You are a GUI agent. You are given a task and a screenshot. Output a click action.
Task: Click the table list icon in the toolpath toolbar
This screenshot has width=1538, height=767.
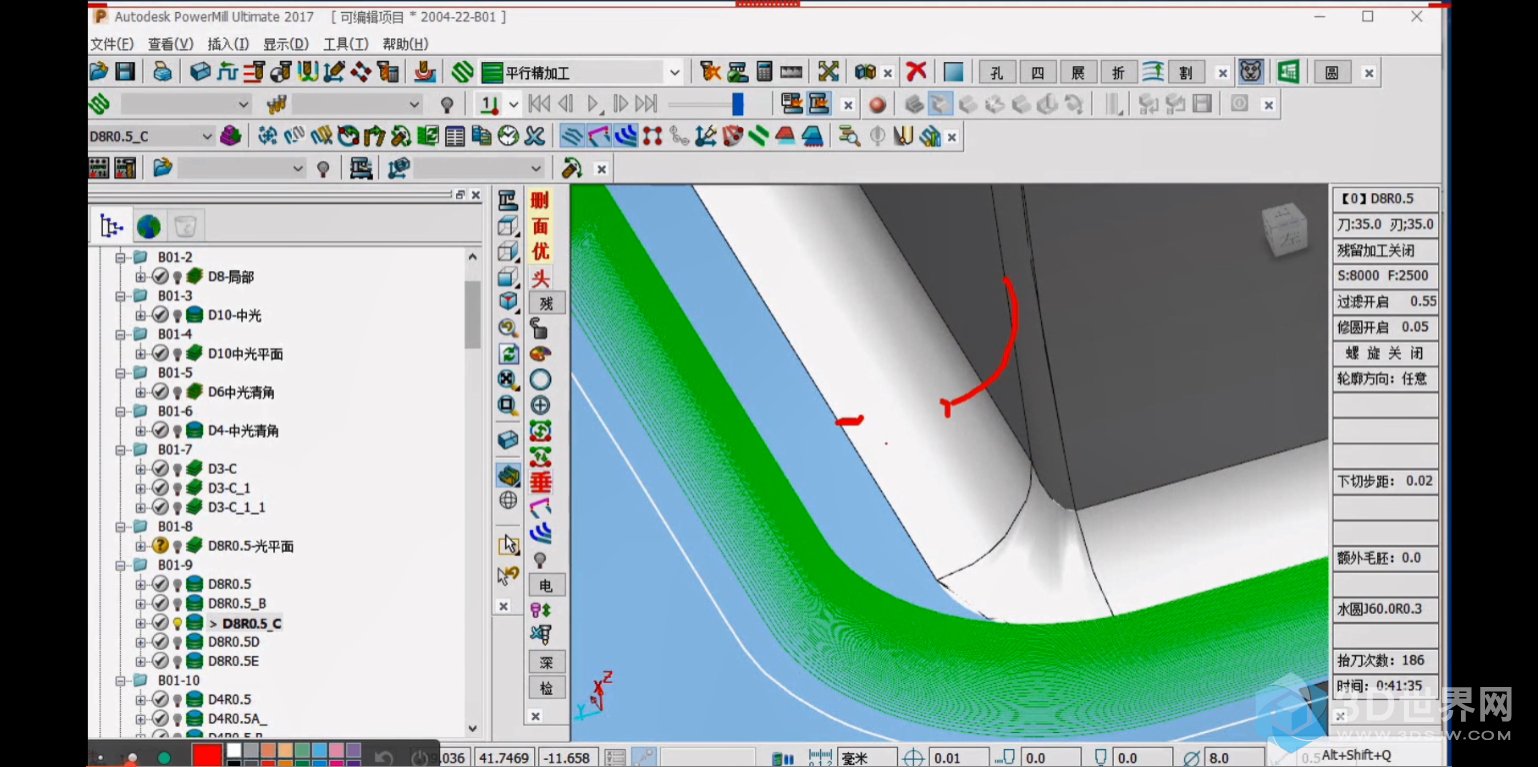454,136
